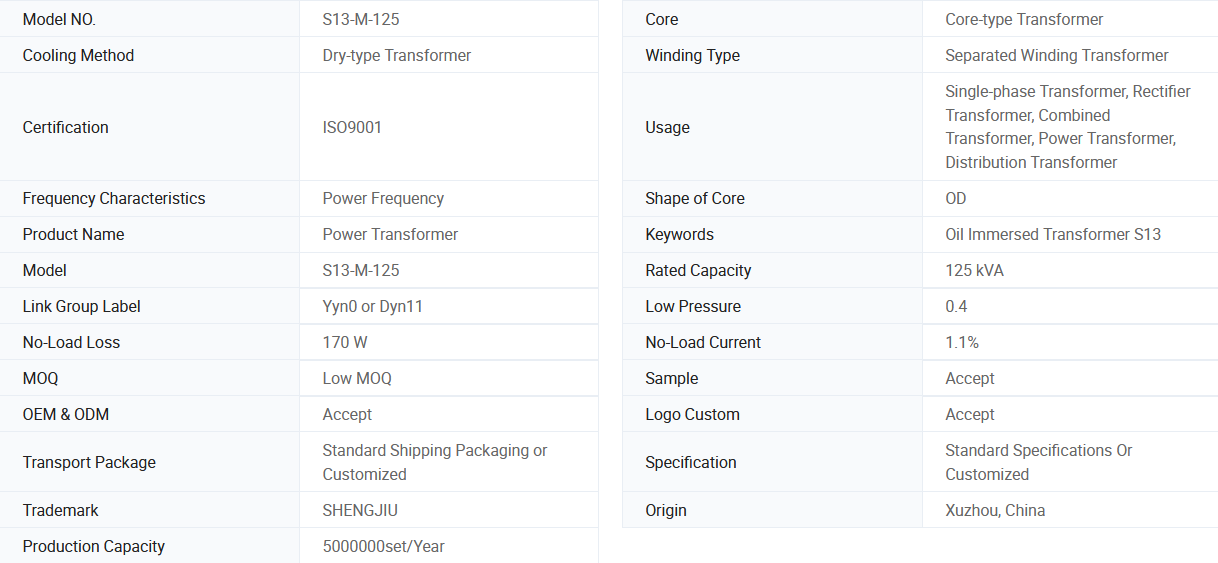Image resolution: width=1218 pixels, height=563 pixels.
Task: Click the S13-M-125 value beside Model NO.
Action: (361, 19)
